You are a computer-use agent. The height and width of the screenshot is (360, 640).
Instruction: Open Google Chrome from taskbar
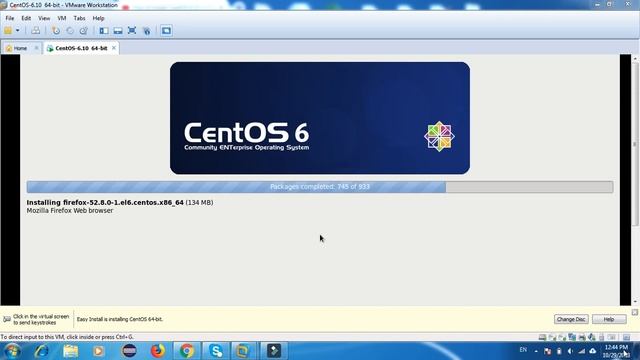tap(187, 351)
